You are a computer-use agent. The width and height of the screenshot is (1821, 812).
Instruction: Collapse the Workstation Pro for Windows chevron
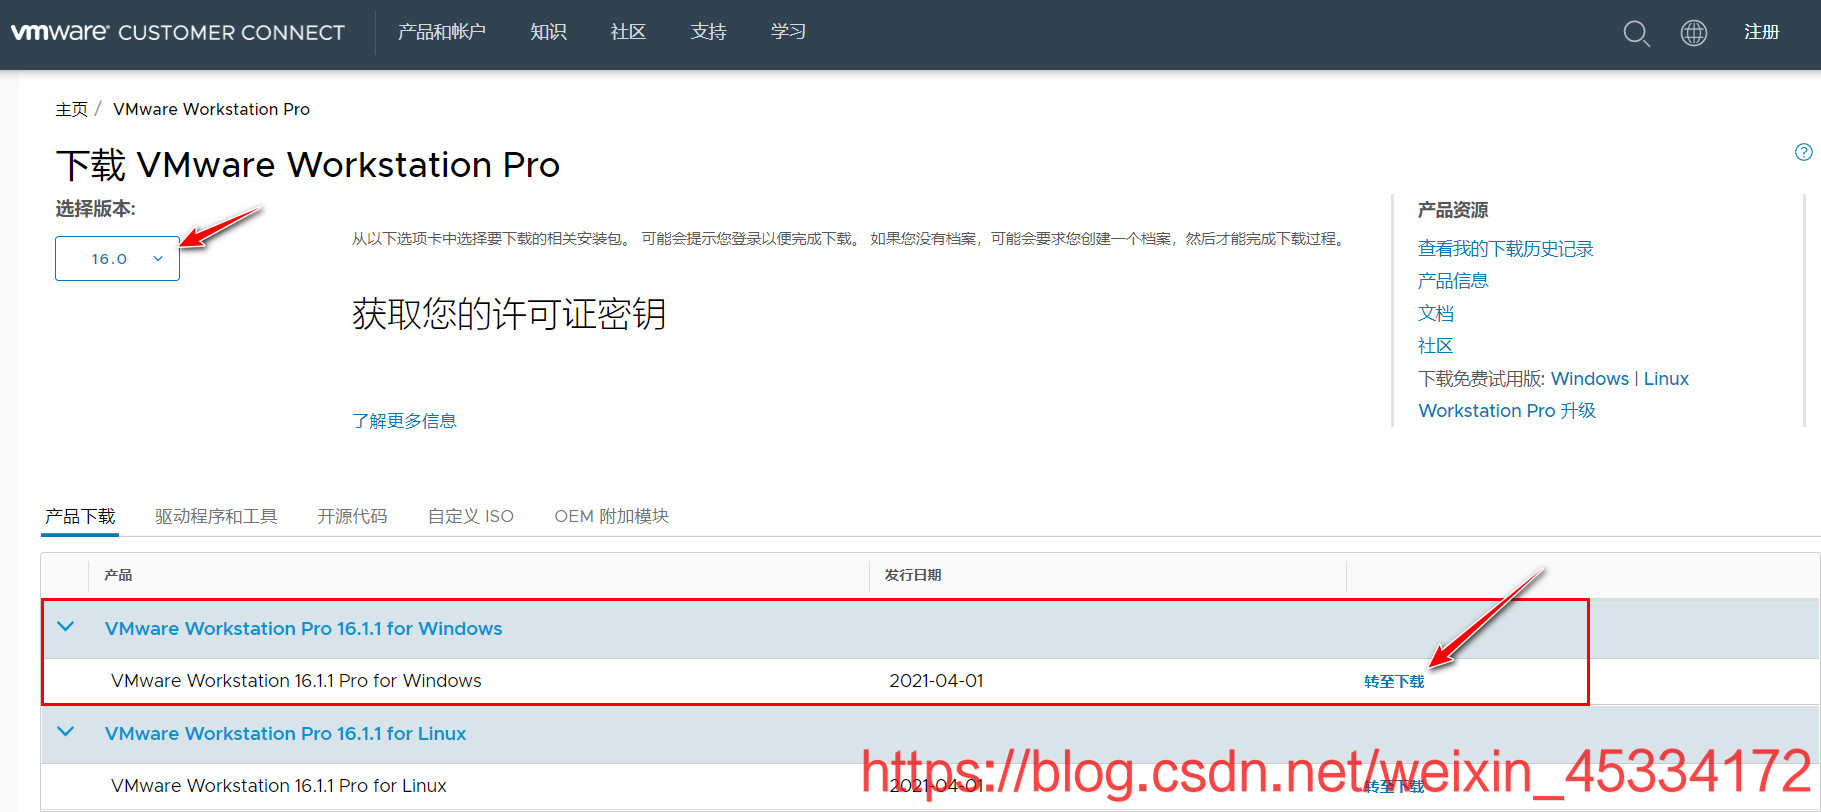66,627
